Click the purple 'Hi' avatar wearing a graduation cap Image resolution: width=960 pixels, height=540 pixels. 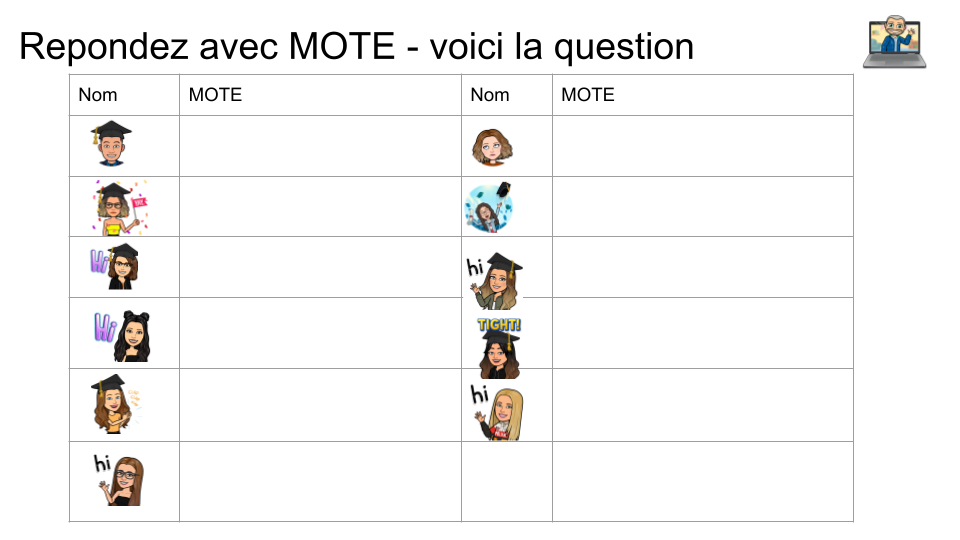(115, 266)
